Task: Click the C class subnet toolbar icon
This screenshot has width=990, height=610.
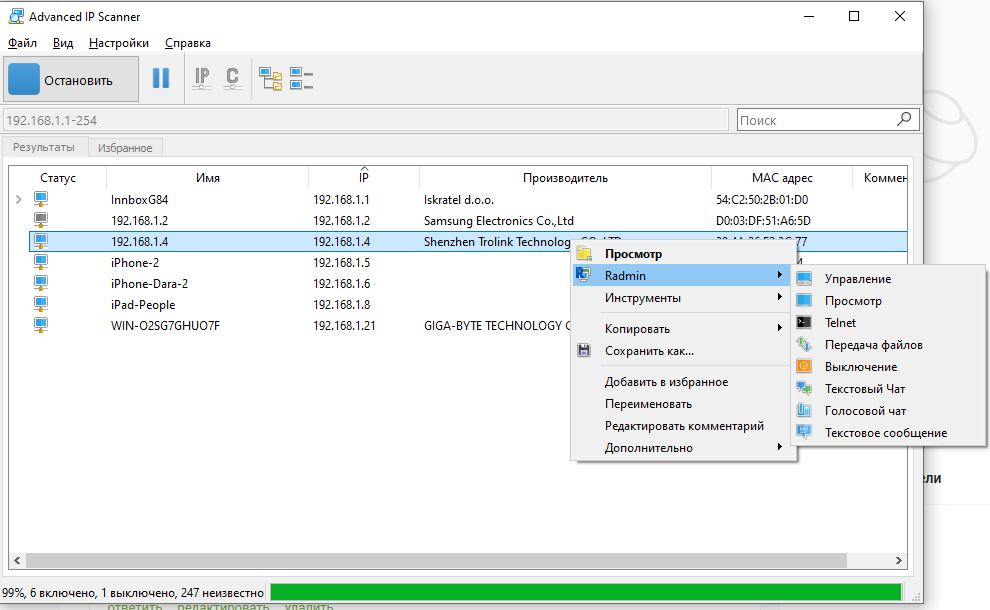Action: pos(232,78)
